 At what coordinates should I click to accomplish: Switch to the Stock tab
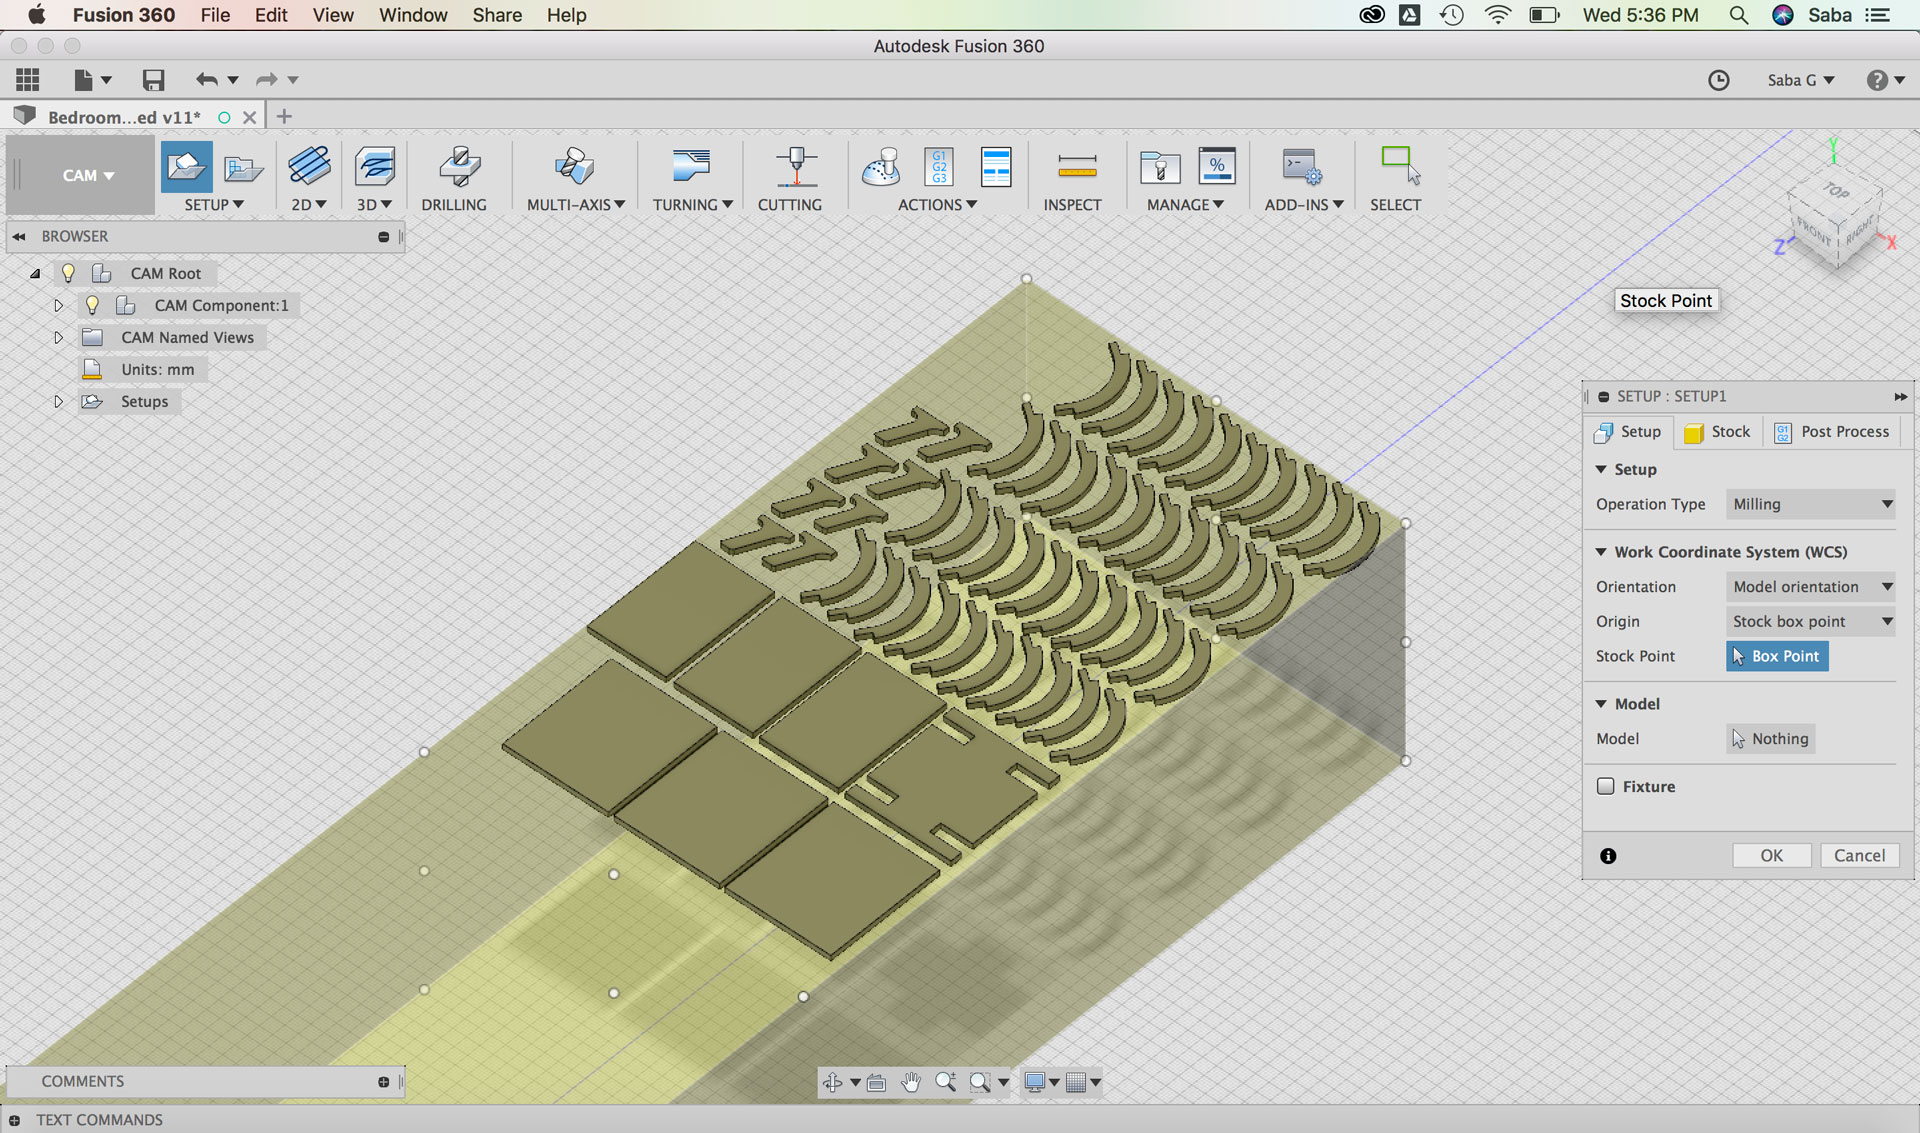[1718, 432]
